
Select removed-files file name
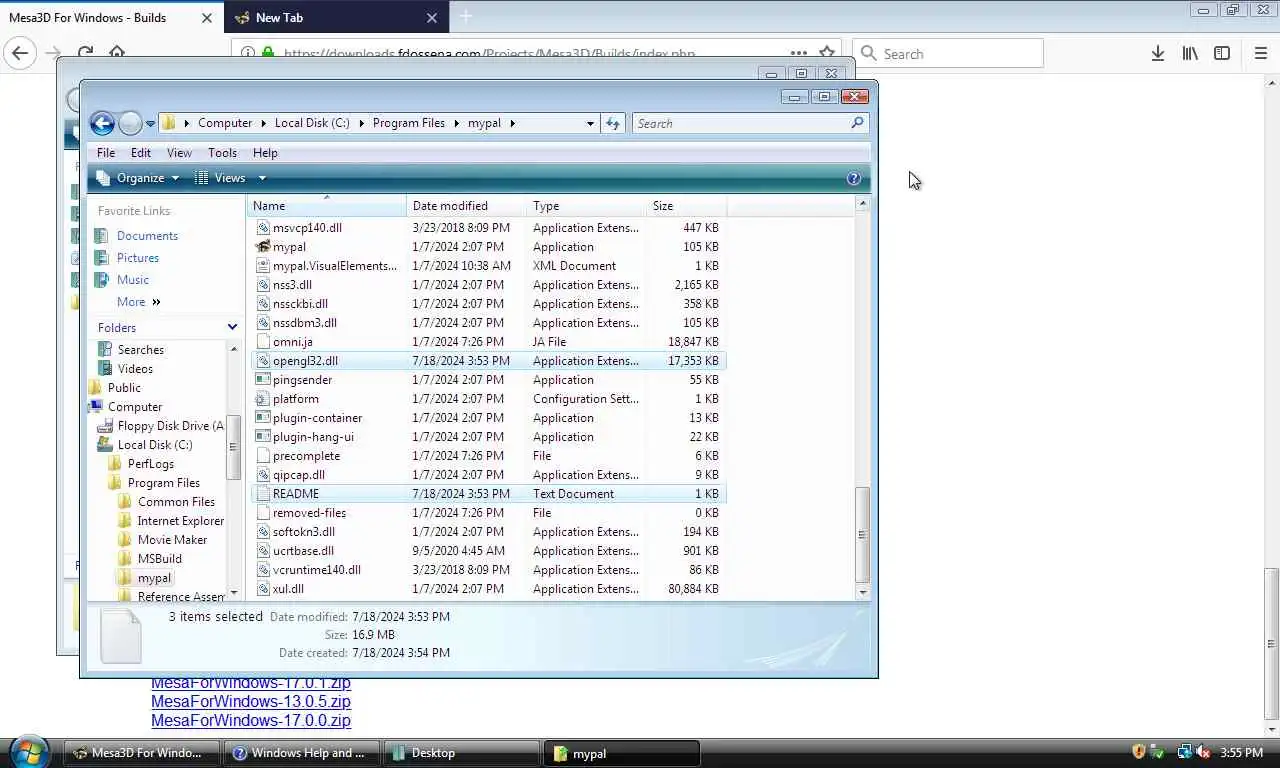coord(309,513)
